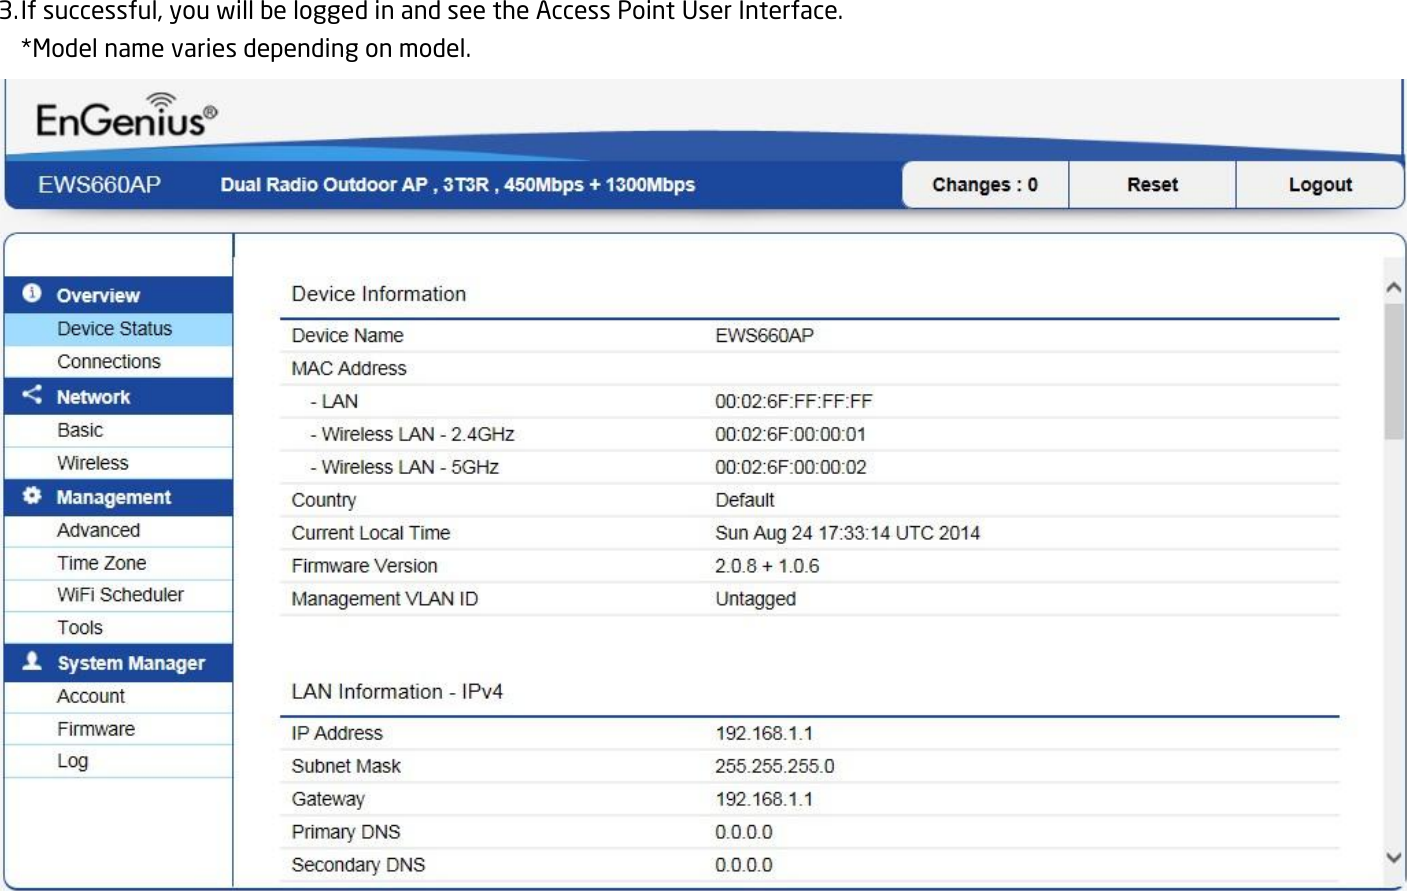The image size is (1407, 891).
Task: Click the Device Information heading
Action: [378, 294]
